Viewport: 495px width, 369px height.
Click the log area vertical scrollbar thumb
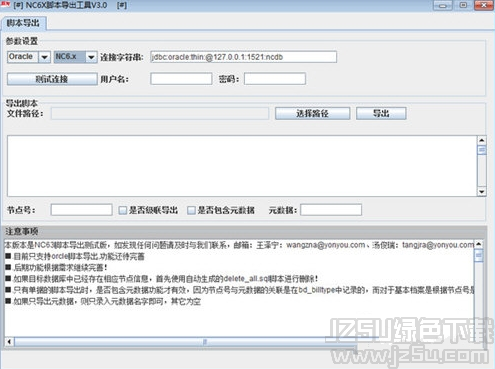click(482, 150)
